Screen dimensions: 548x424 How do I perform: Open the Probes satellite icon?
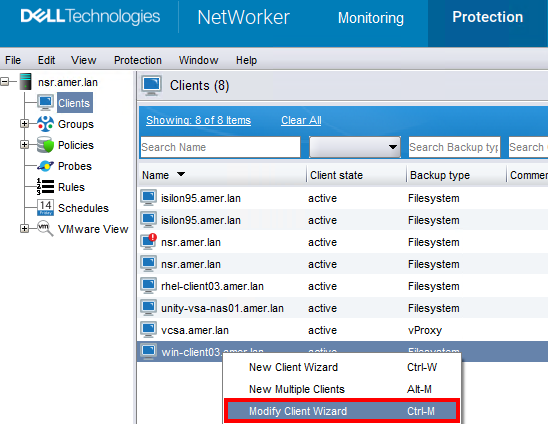(45, 166)
